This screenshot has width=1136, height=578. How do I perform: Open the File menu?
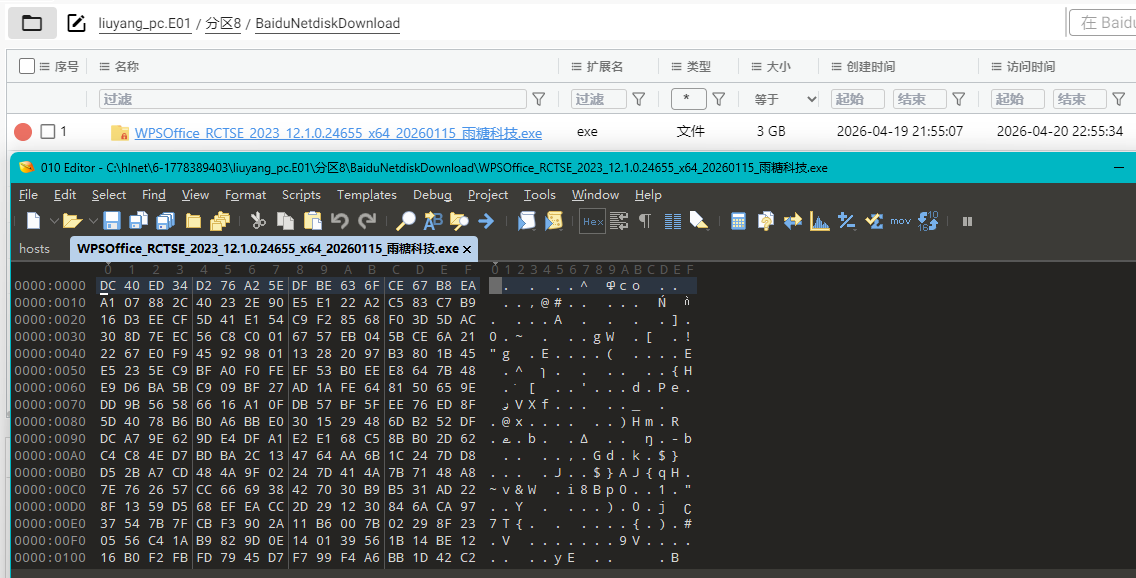[x=28, y=195]
